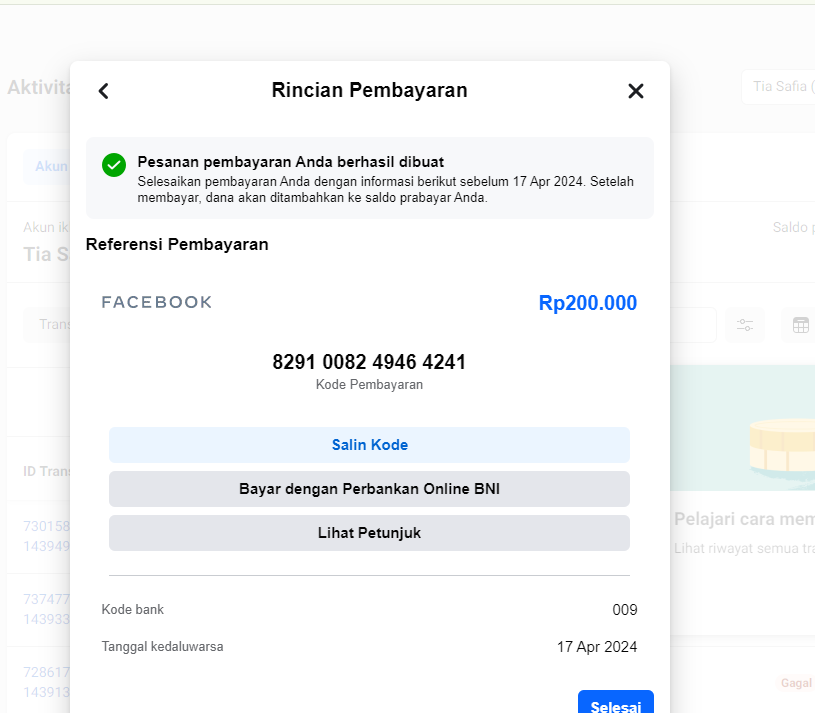Open transaction ID starting with 730158
The width and height of the screenshot is (815, 713).
click(46, 536)
